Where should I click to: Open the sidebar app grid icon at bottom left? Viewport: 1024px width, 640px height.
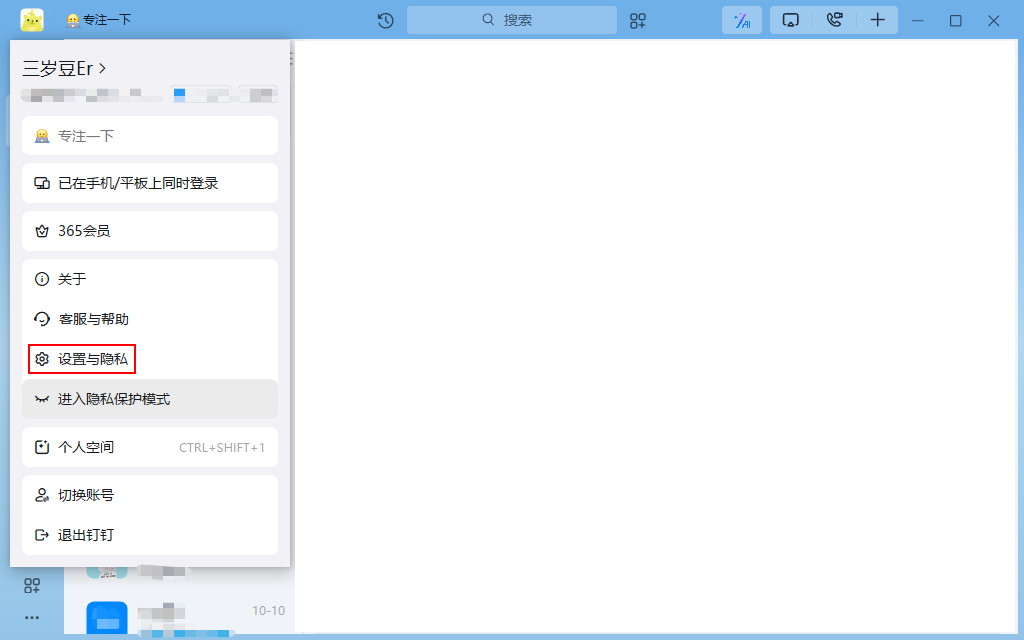tap(32, 586)
